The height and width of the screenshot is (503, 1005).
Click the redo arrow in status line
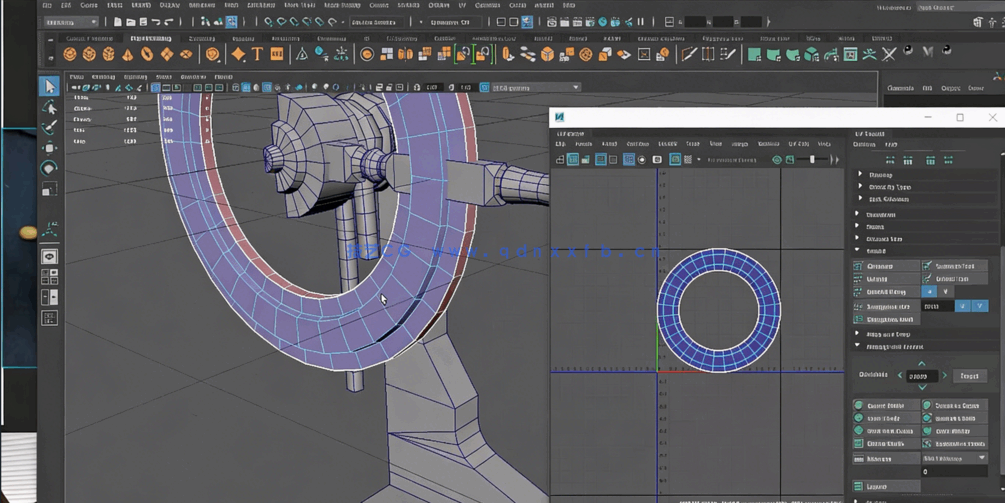point(169,22)
